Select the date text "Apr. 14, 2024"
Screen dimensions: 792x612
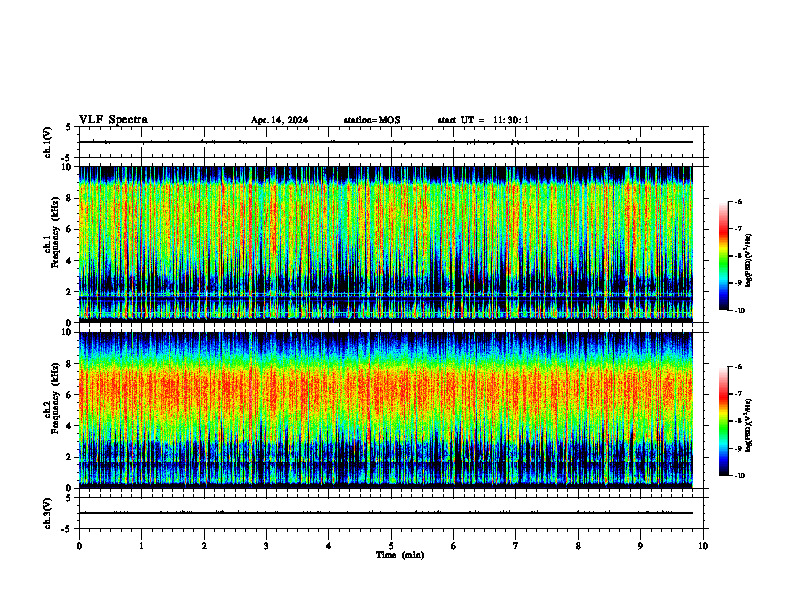(279, 120)
